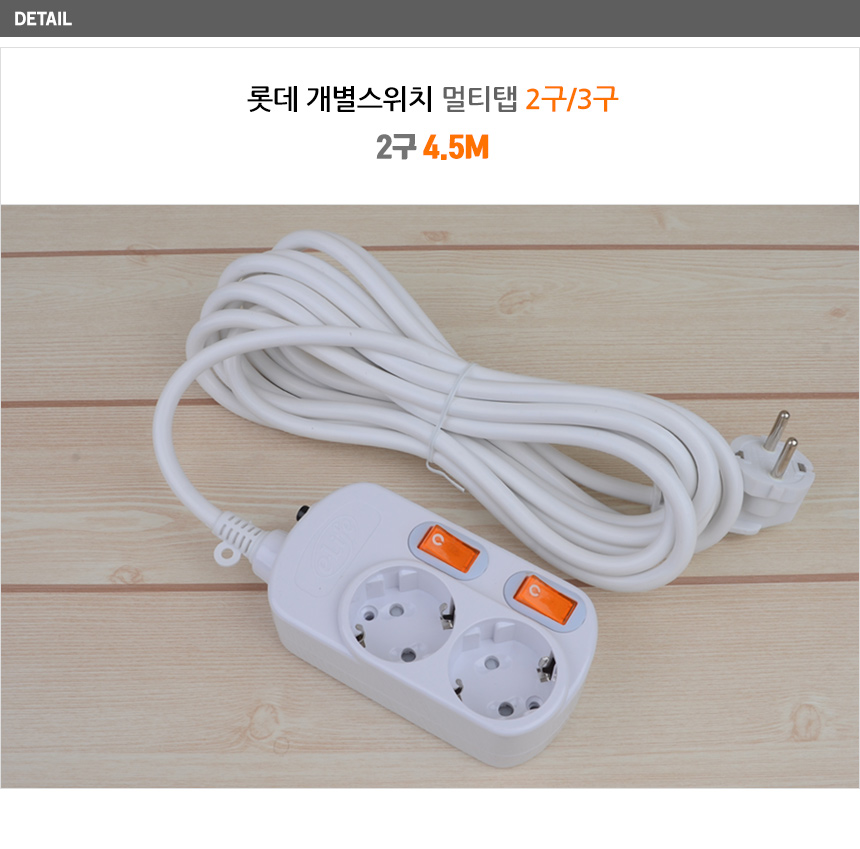This screenshot has width=860, height=849.
Task: Toggle the lower orange rocker switch
Action: 544,600
